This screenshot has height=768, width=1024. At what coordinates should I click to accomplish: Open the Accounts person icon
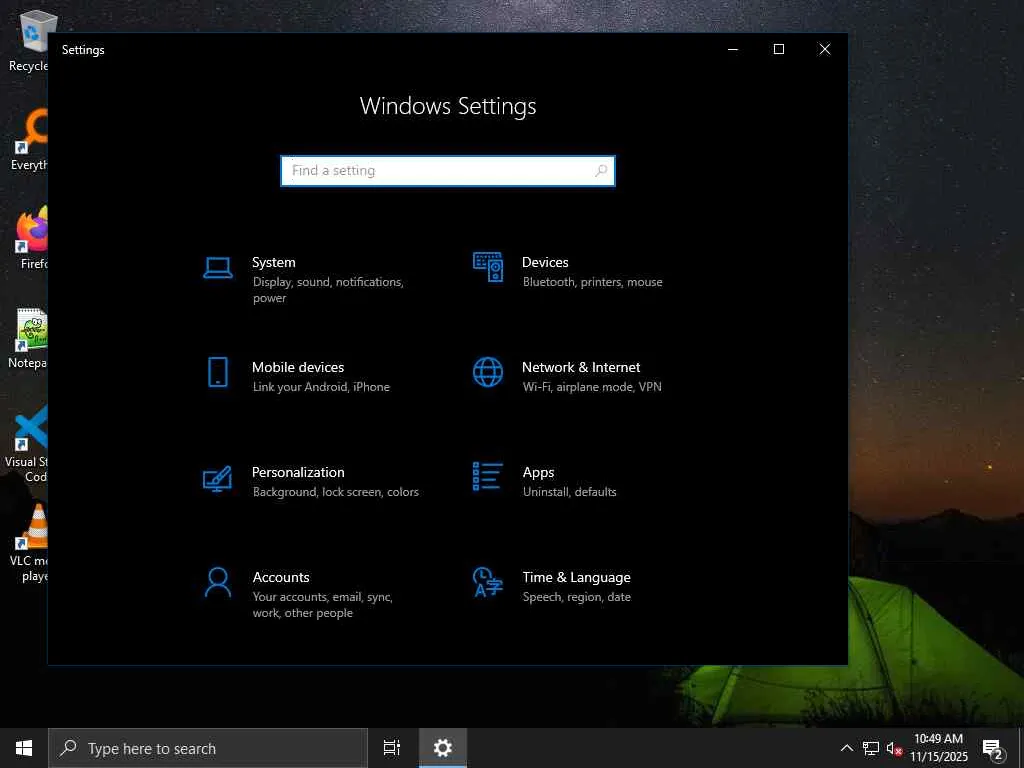[217, 582]
